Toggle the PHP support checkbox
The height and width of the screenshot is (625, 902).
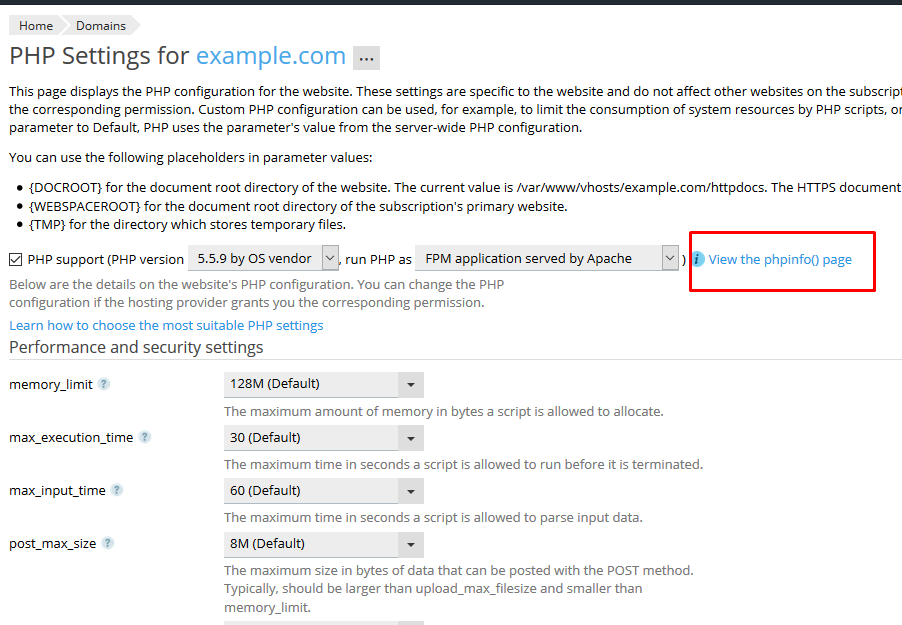pos(16,259)
